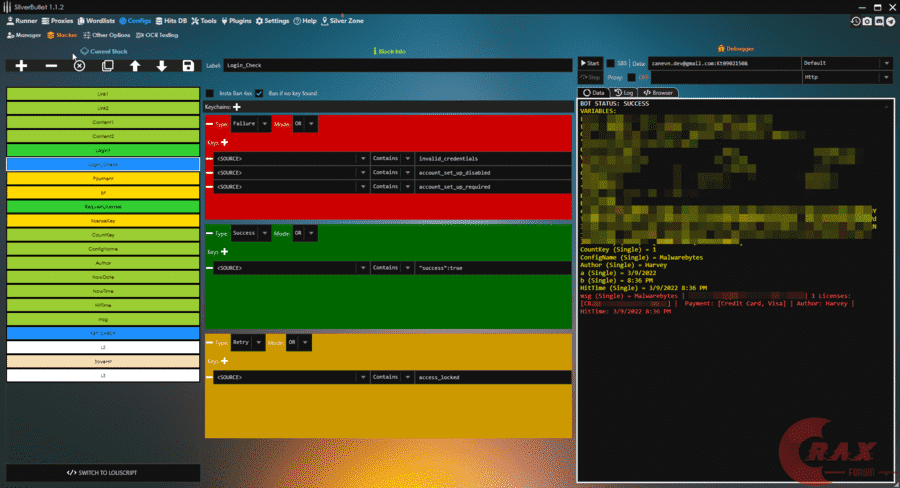900x488 pixels.
Task: Switch to the Log tab in debugger
Action: 625,92
